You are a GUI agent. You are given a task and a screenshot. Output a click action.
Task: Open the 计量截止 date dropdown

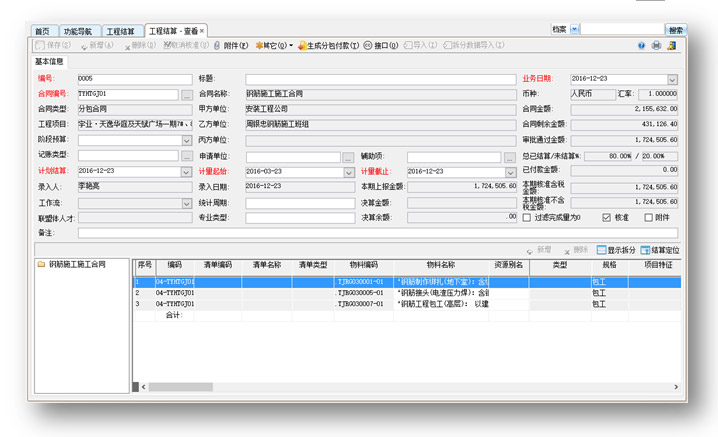(511, 172)
